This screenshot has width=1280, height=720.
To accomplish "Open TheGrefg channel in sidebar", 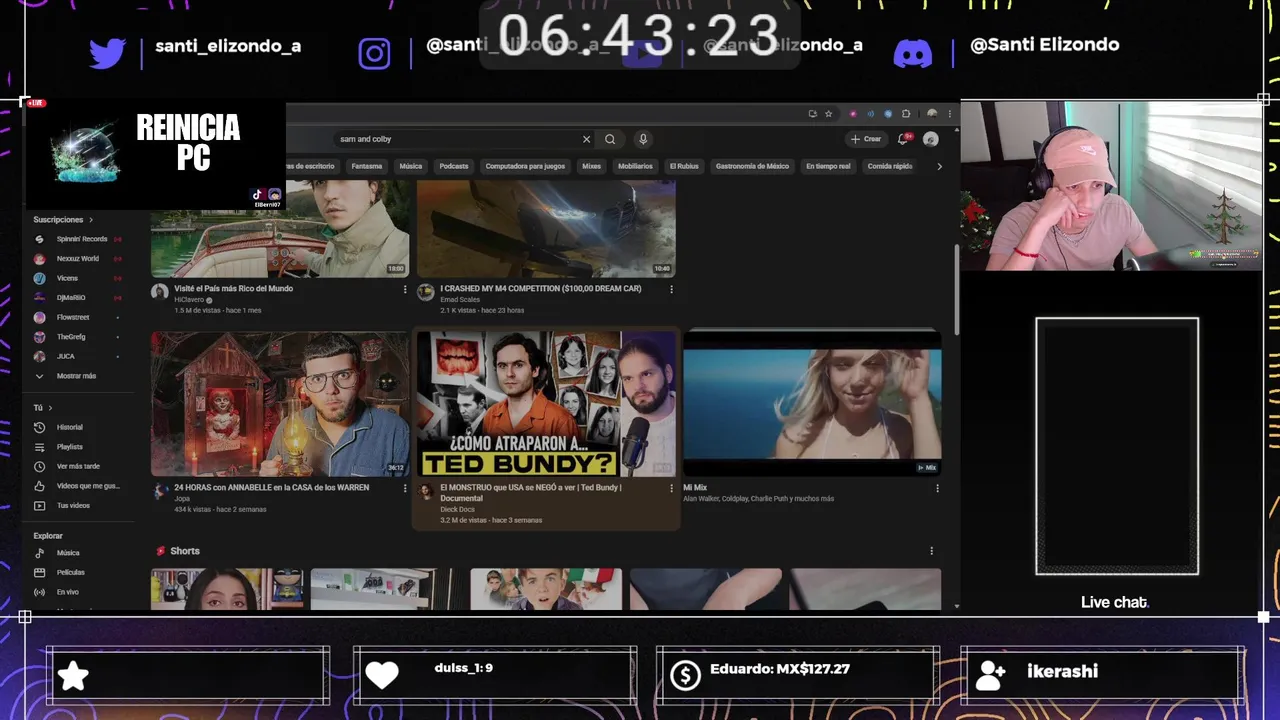I will [78, 336].
